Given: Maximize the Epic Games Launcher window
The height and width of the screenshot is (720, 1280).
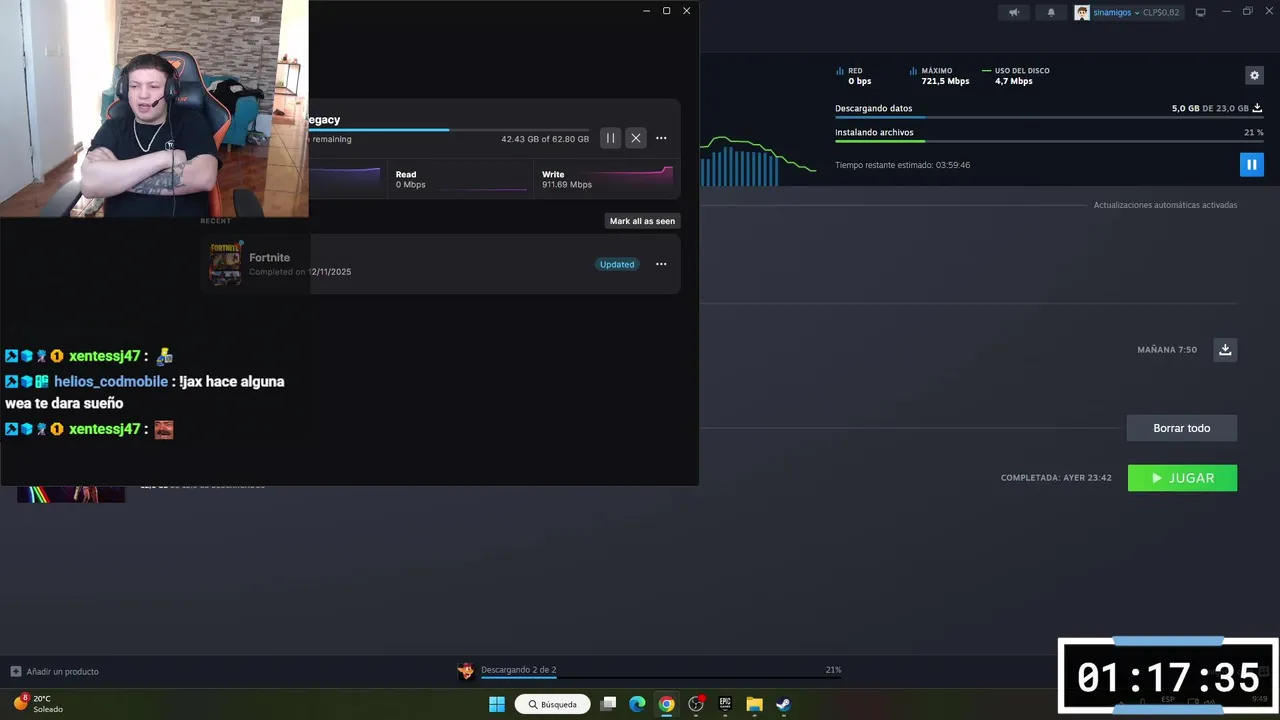Looking at the screenshot, I should (x=666, y=11).
